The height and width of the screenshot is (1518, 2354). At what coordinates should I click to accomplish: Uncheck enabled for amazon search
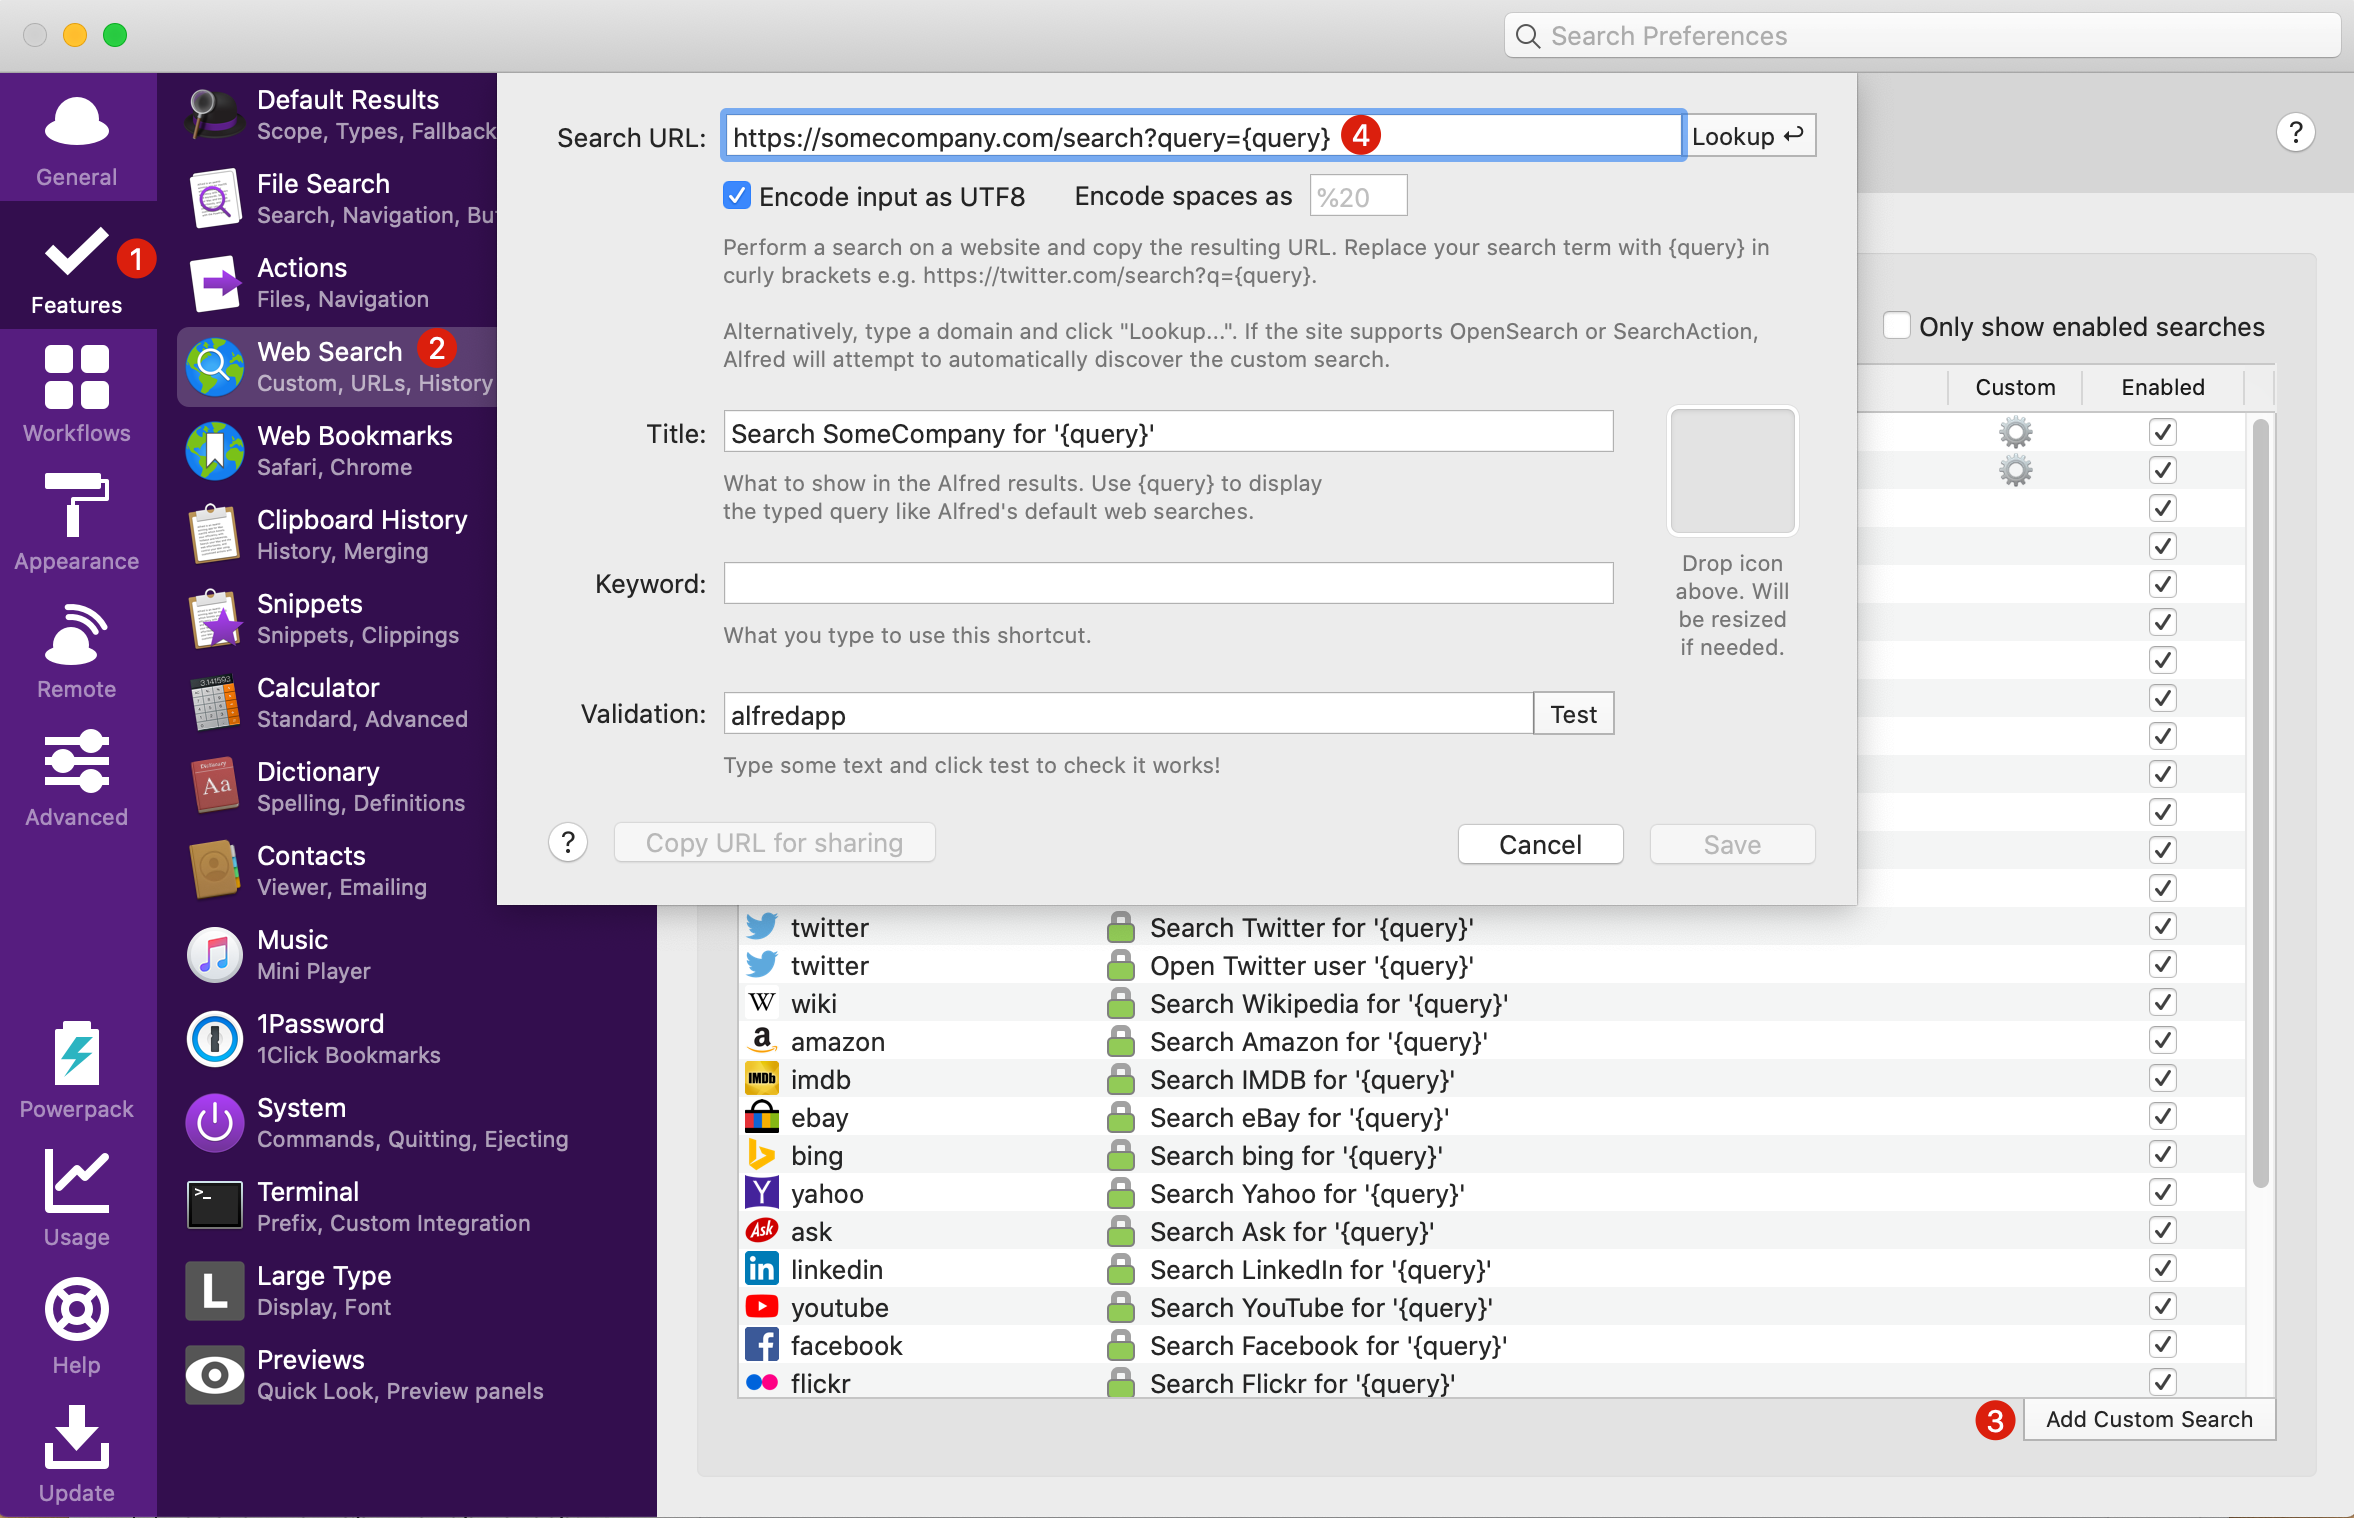click(2162, 1040)
